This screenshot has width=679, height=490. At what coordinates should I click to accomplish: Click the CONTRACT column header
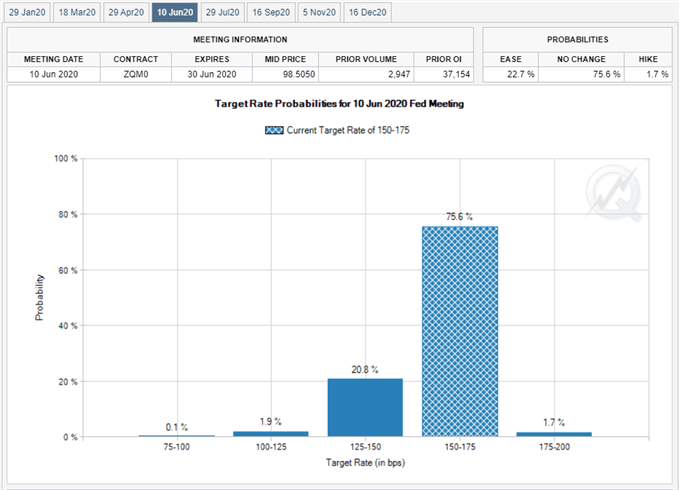[136, 59]
